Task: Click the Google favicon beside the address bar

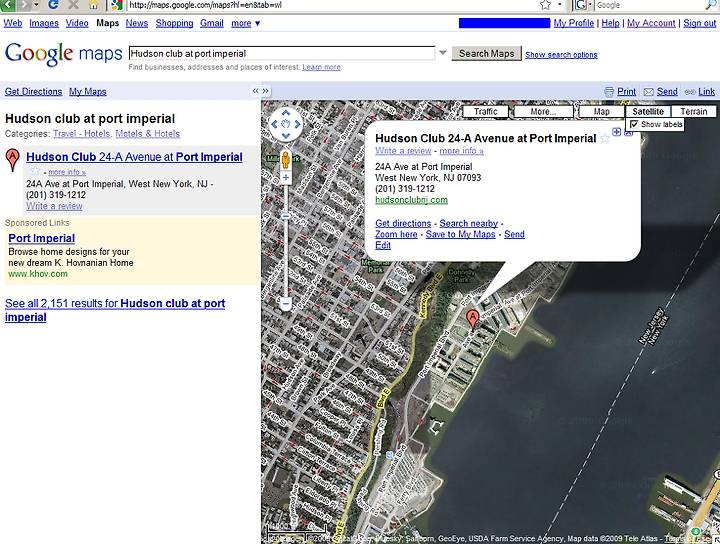Action: pyautogui.click(x=117, y=5)
